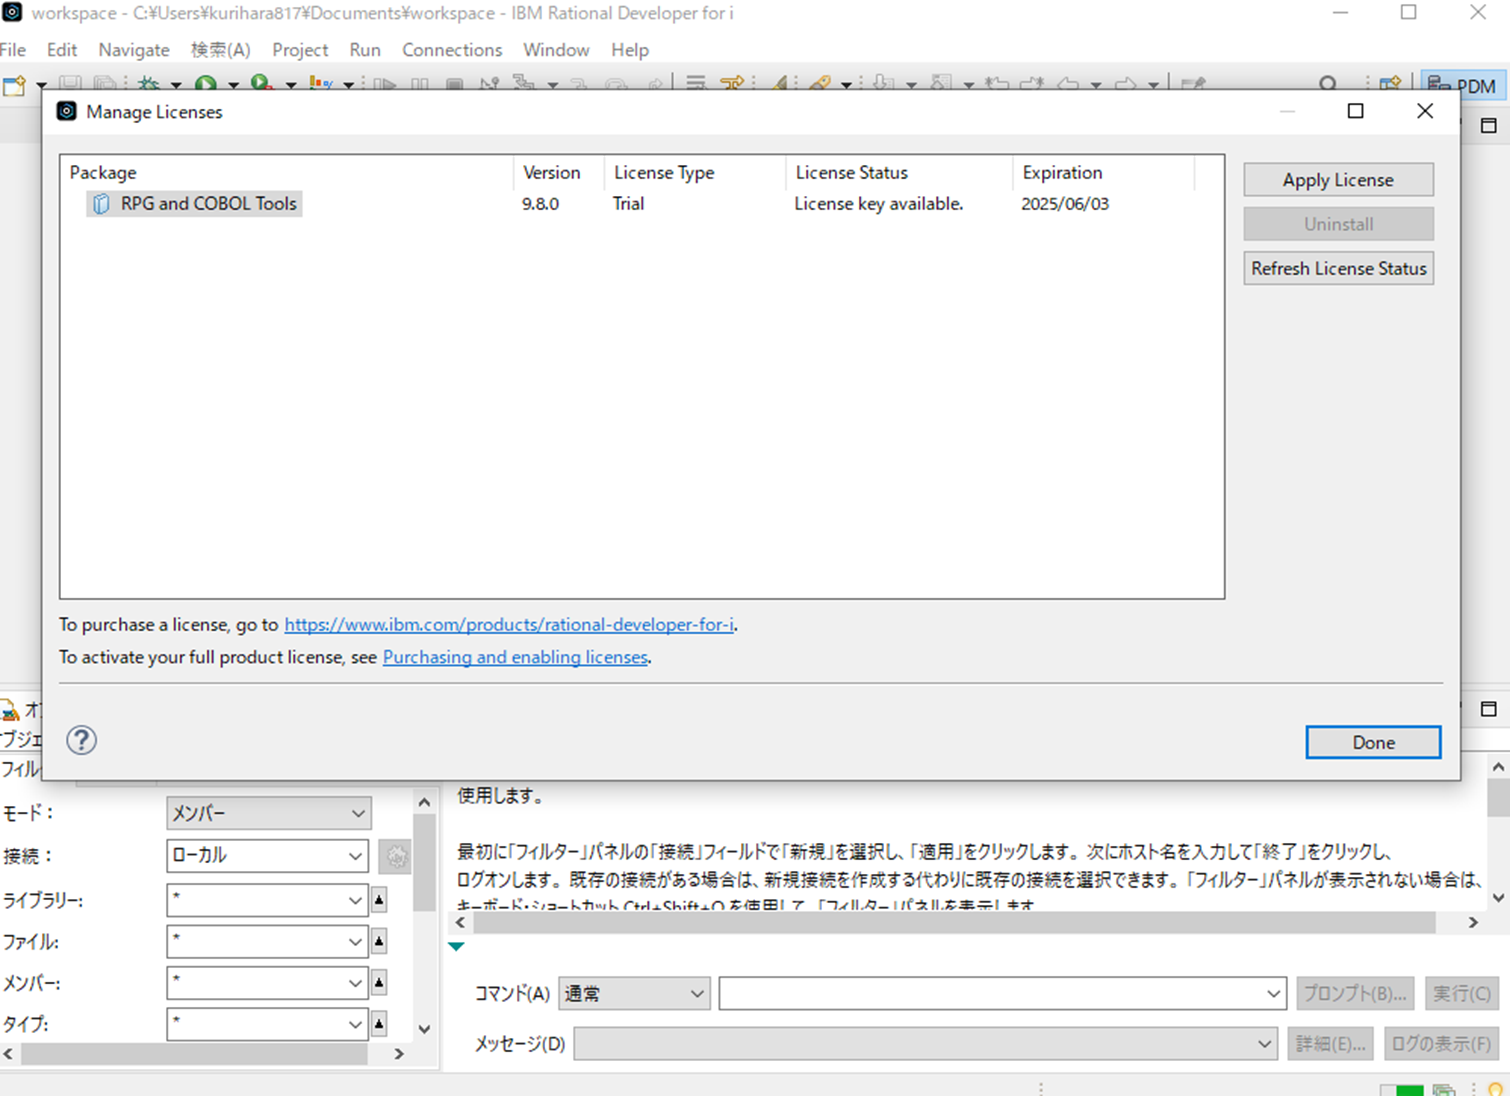Click the License Status column header
1510x1096 pixels.
(899, 172)
